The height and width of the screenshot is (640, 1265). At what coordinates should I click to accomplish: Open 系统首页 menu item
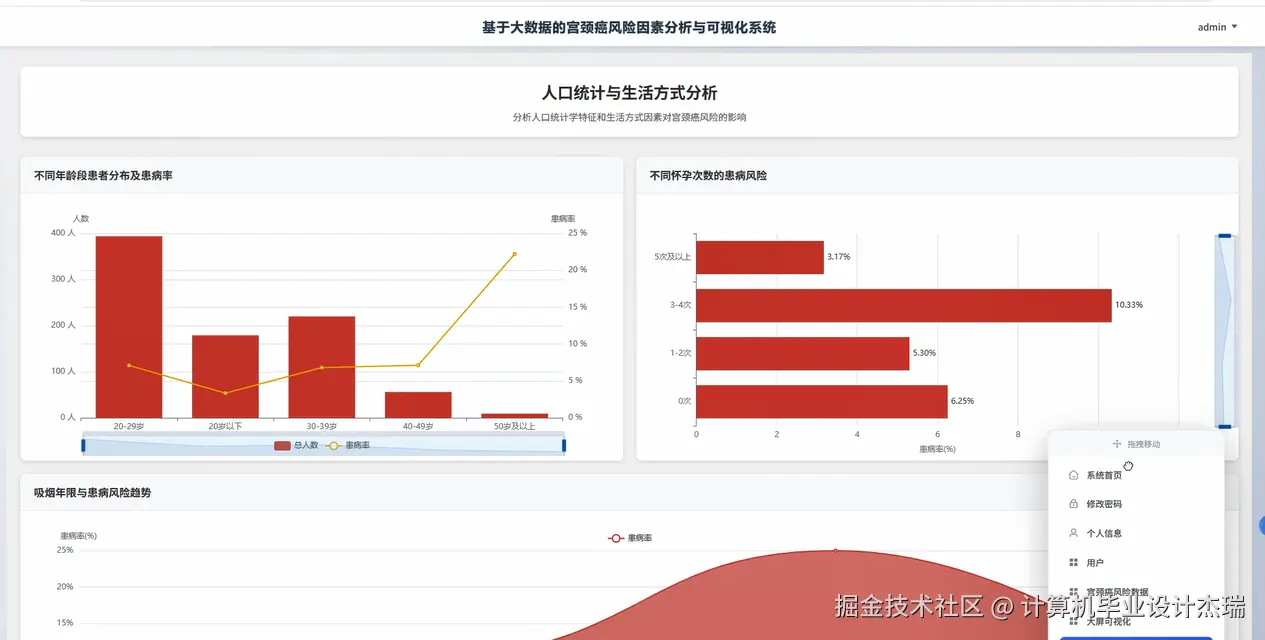(x=1135, y=475)
